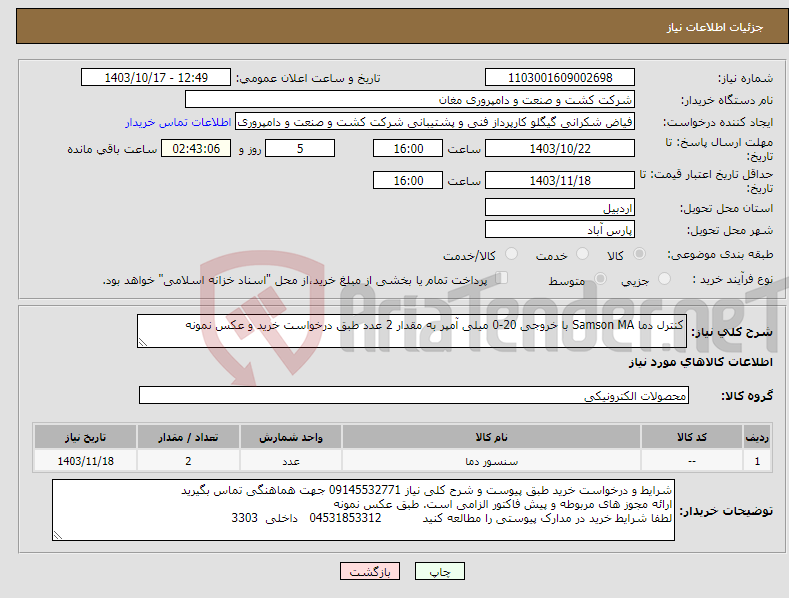The width and height of the screenshot is (789, 598).
Task: Click the کد کالا column header
Action: 691,437
